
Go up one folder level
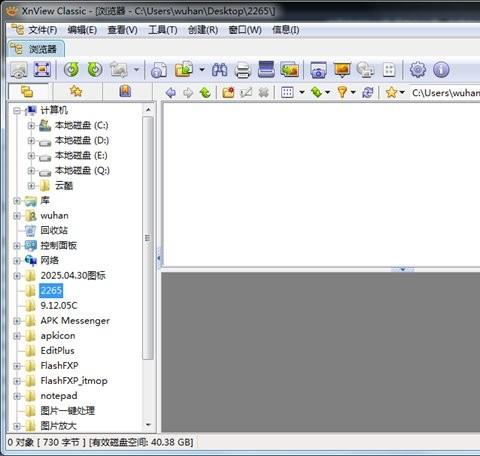(205, 92)
